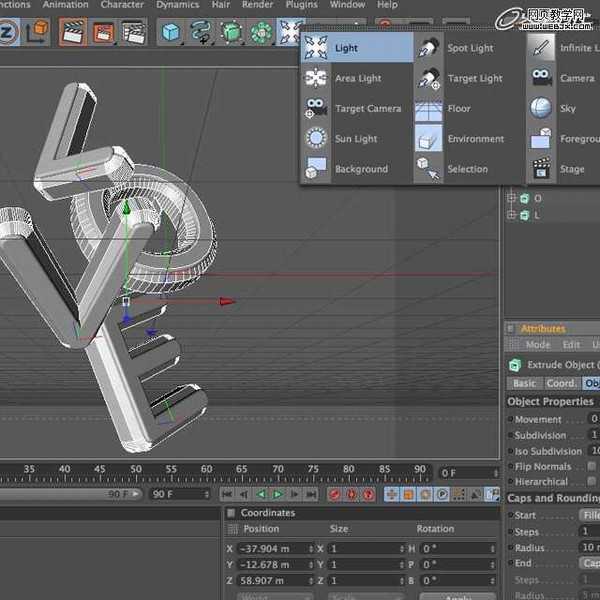Expand the O object in tree

(513, 198)
